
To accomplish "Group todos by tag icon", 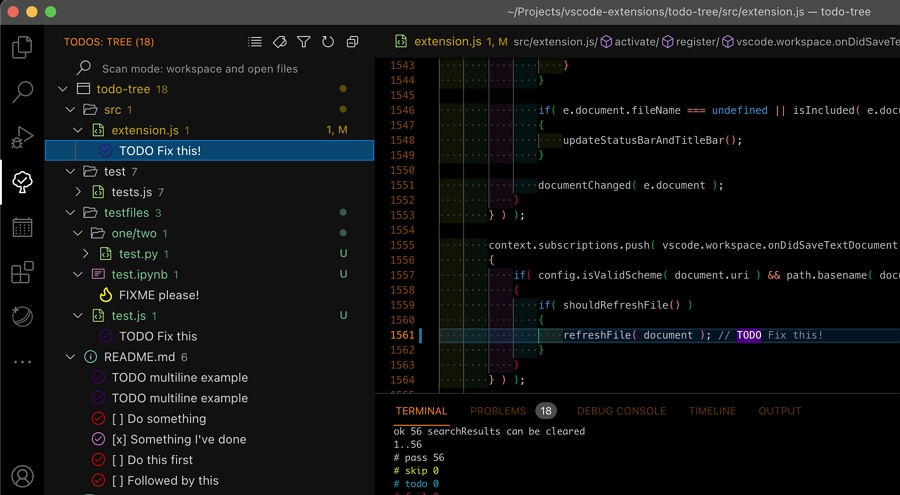I will point(280,41).
